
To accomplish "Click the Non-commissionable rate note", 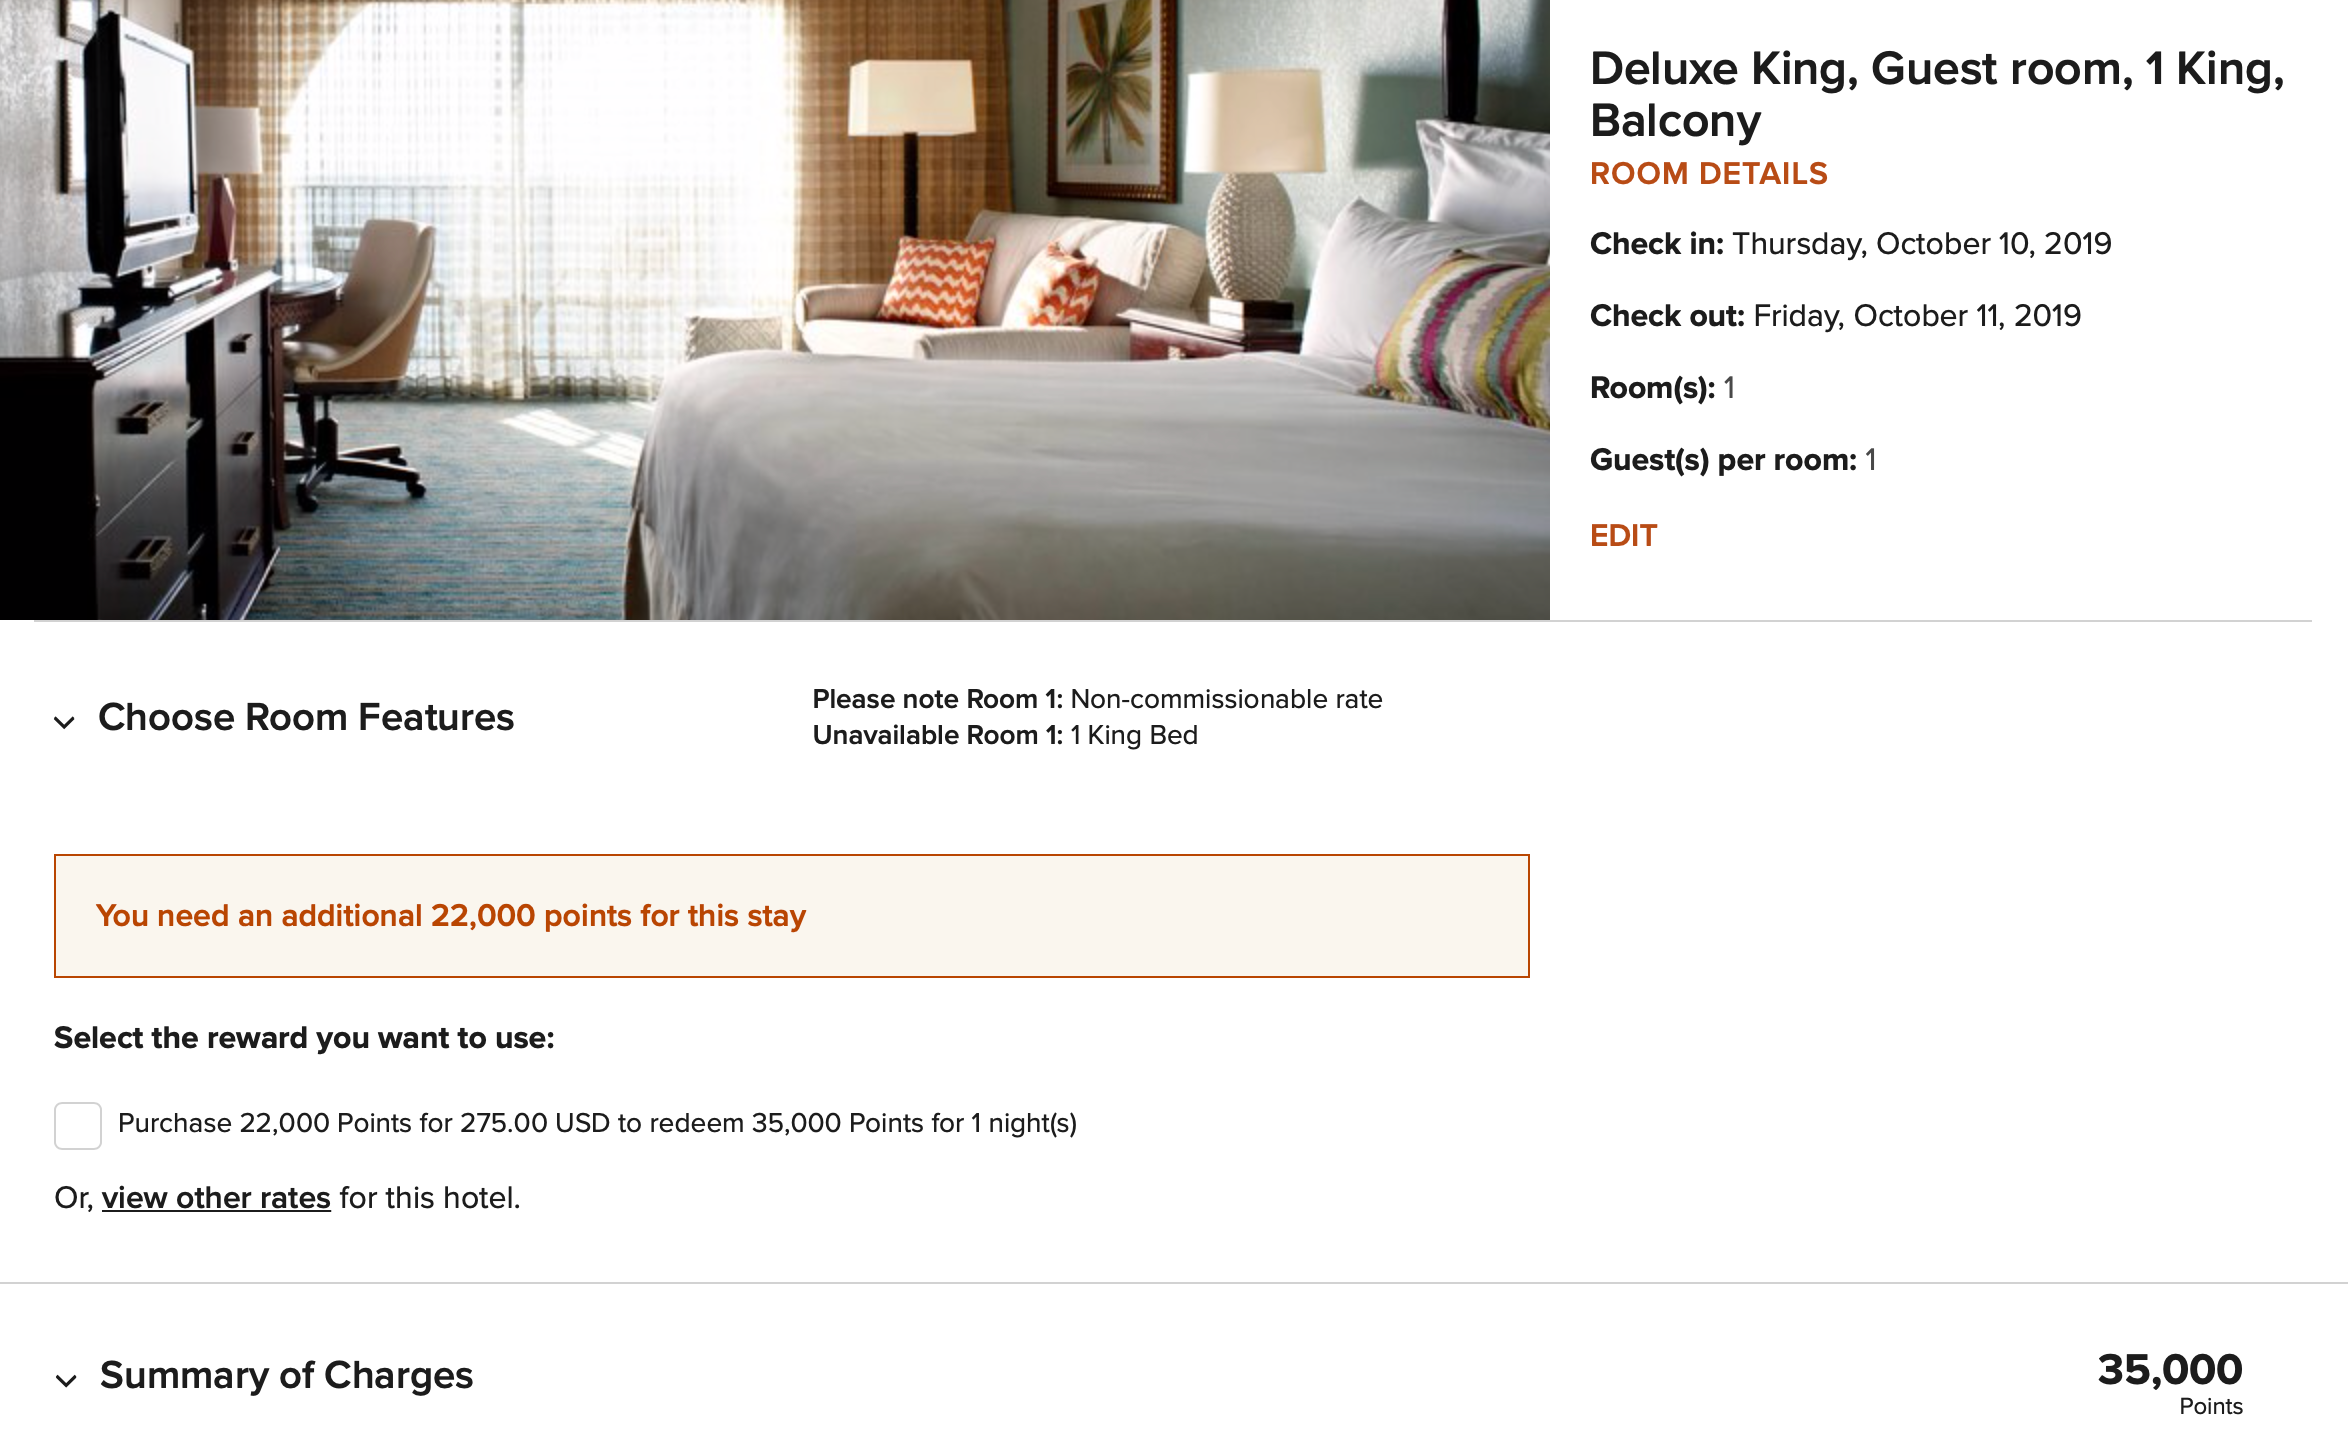I will point(1097,699).
